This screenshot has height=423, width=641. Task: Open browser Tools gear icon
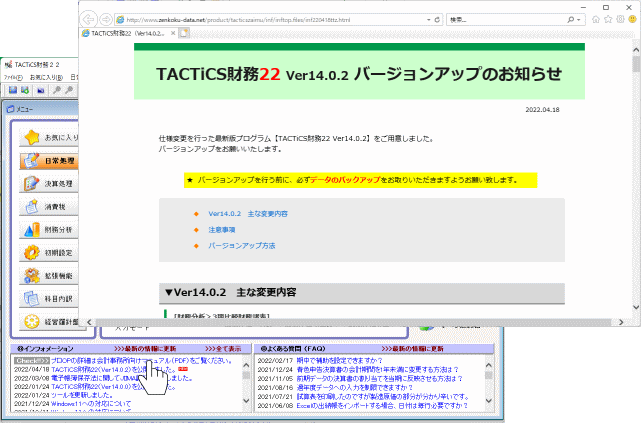pyautogui.click(x=621, y=19)
